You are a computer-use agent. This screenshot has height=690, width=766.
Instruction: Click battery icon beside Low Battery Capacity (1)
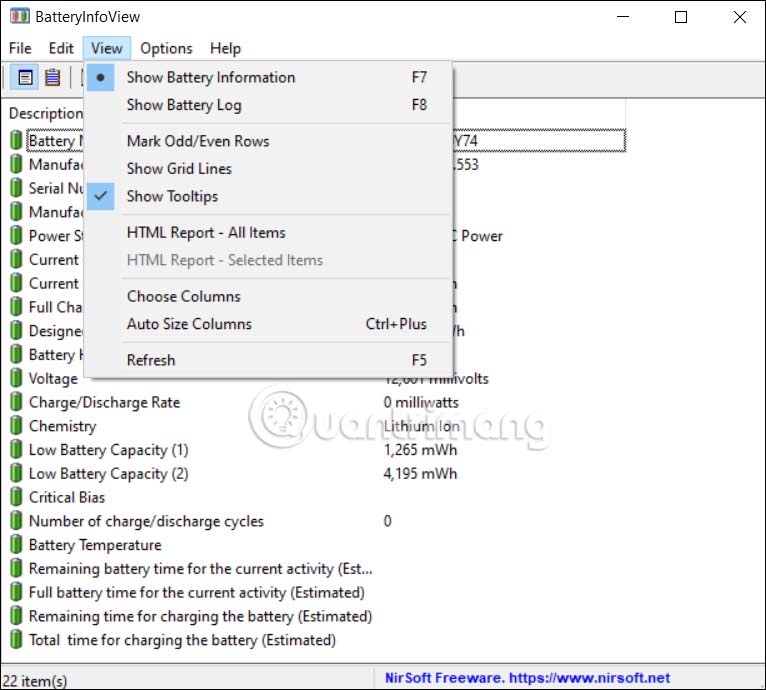point(16,450)
